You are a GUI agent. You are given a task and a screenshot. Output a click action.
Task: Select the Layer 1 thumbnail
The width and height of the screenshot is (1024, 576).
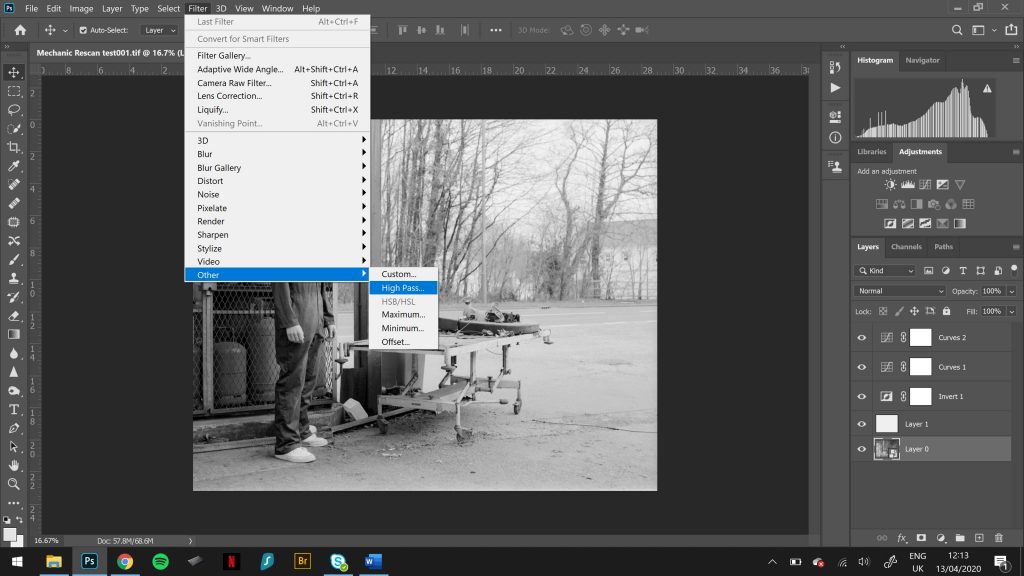pyautogui.click(x=887, y=424)
